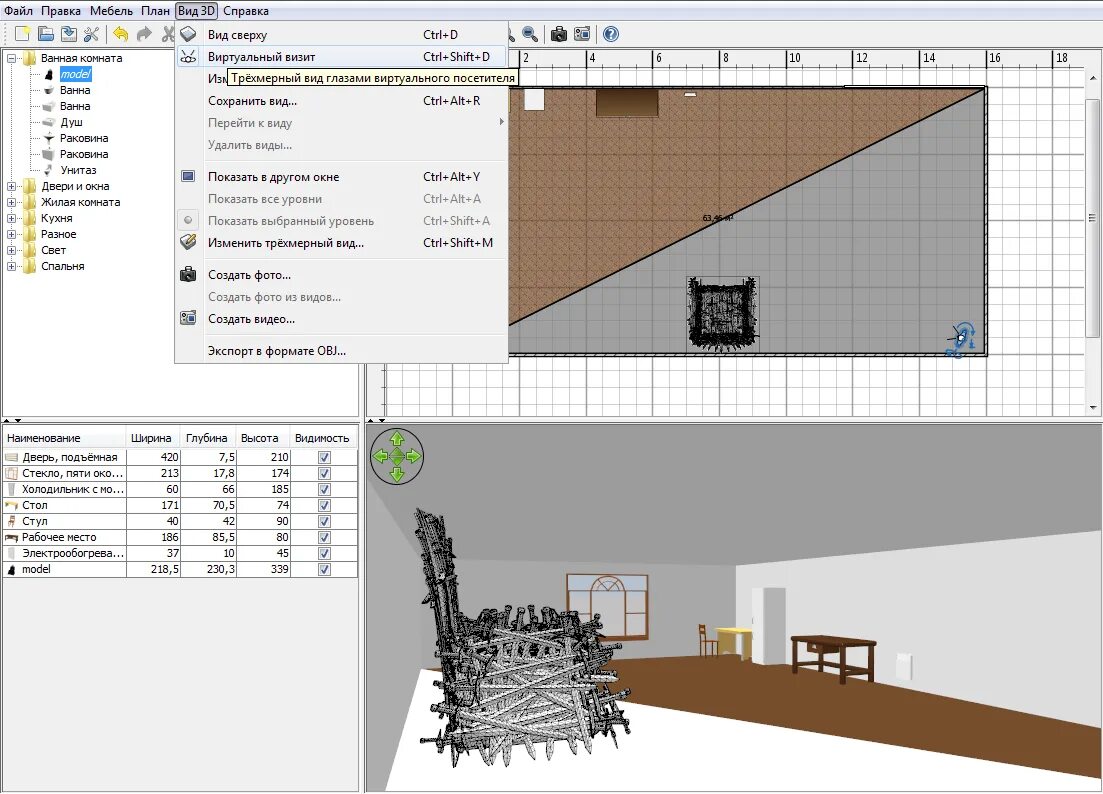
Task: Select the brown table on the plan
Action: 627,103
